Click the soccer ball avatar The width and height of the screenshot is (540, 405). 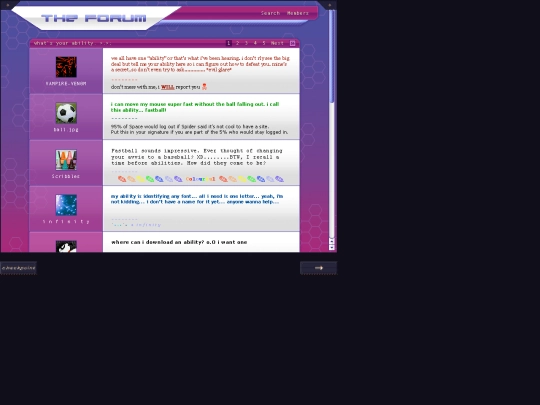66,113
